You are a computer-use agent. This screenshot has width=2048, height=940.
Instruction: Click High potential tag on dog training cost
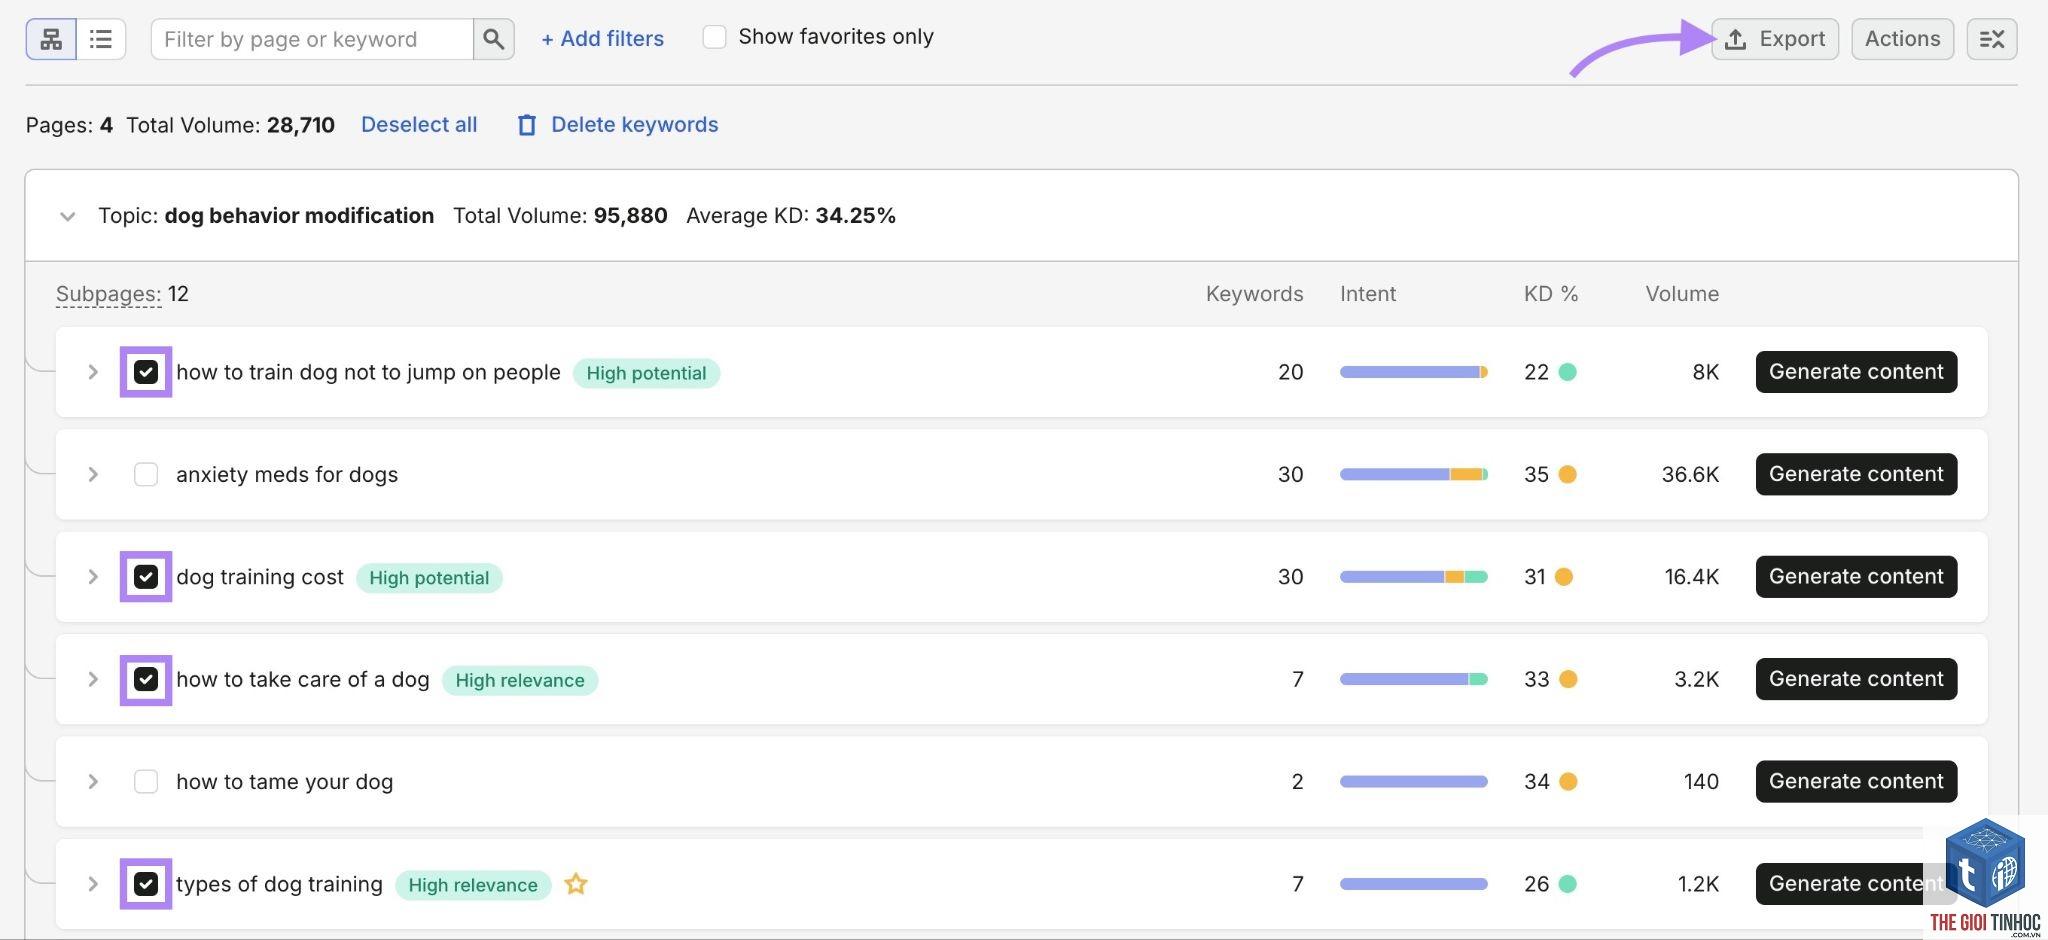[x=429, y=578]
